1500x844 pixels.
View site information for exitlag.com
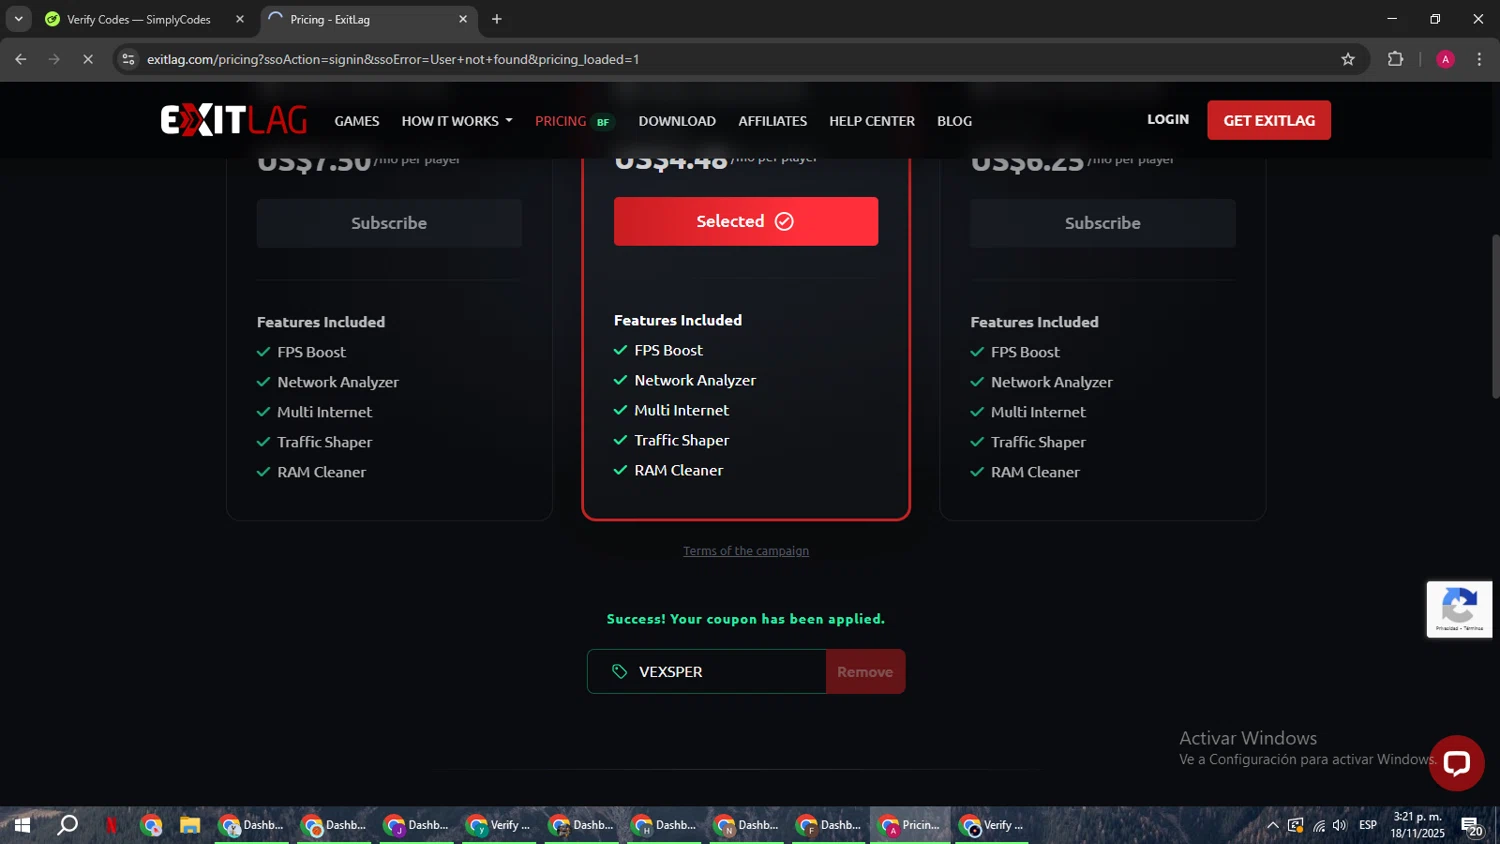[128, 59]
